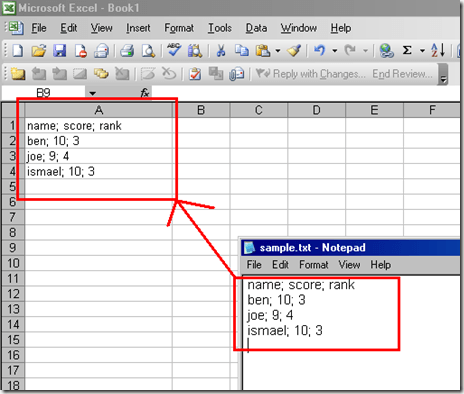Open the Window menu
464x394 pixels.
(x=299, y=28)
